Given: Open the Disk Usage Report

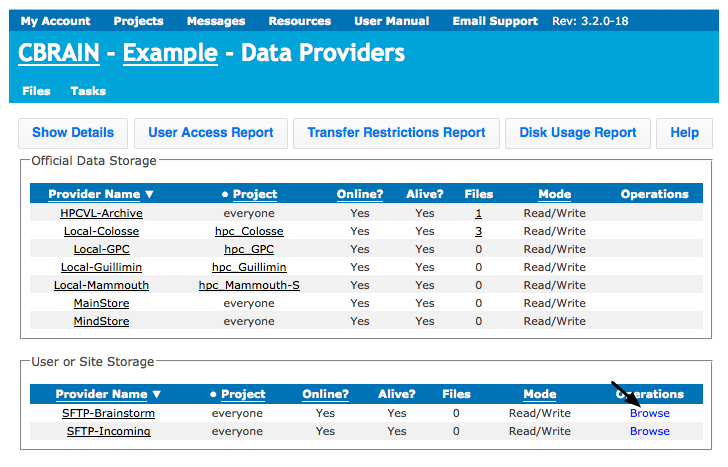Looking at the screenshot, I should tap(578, 133).
